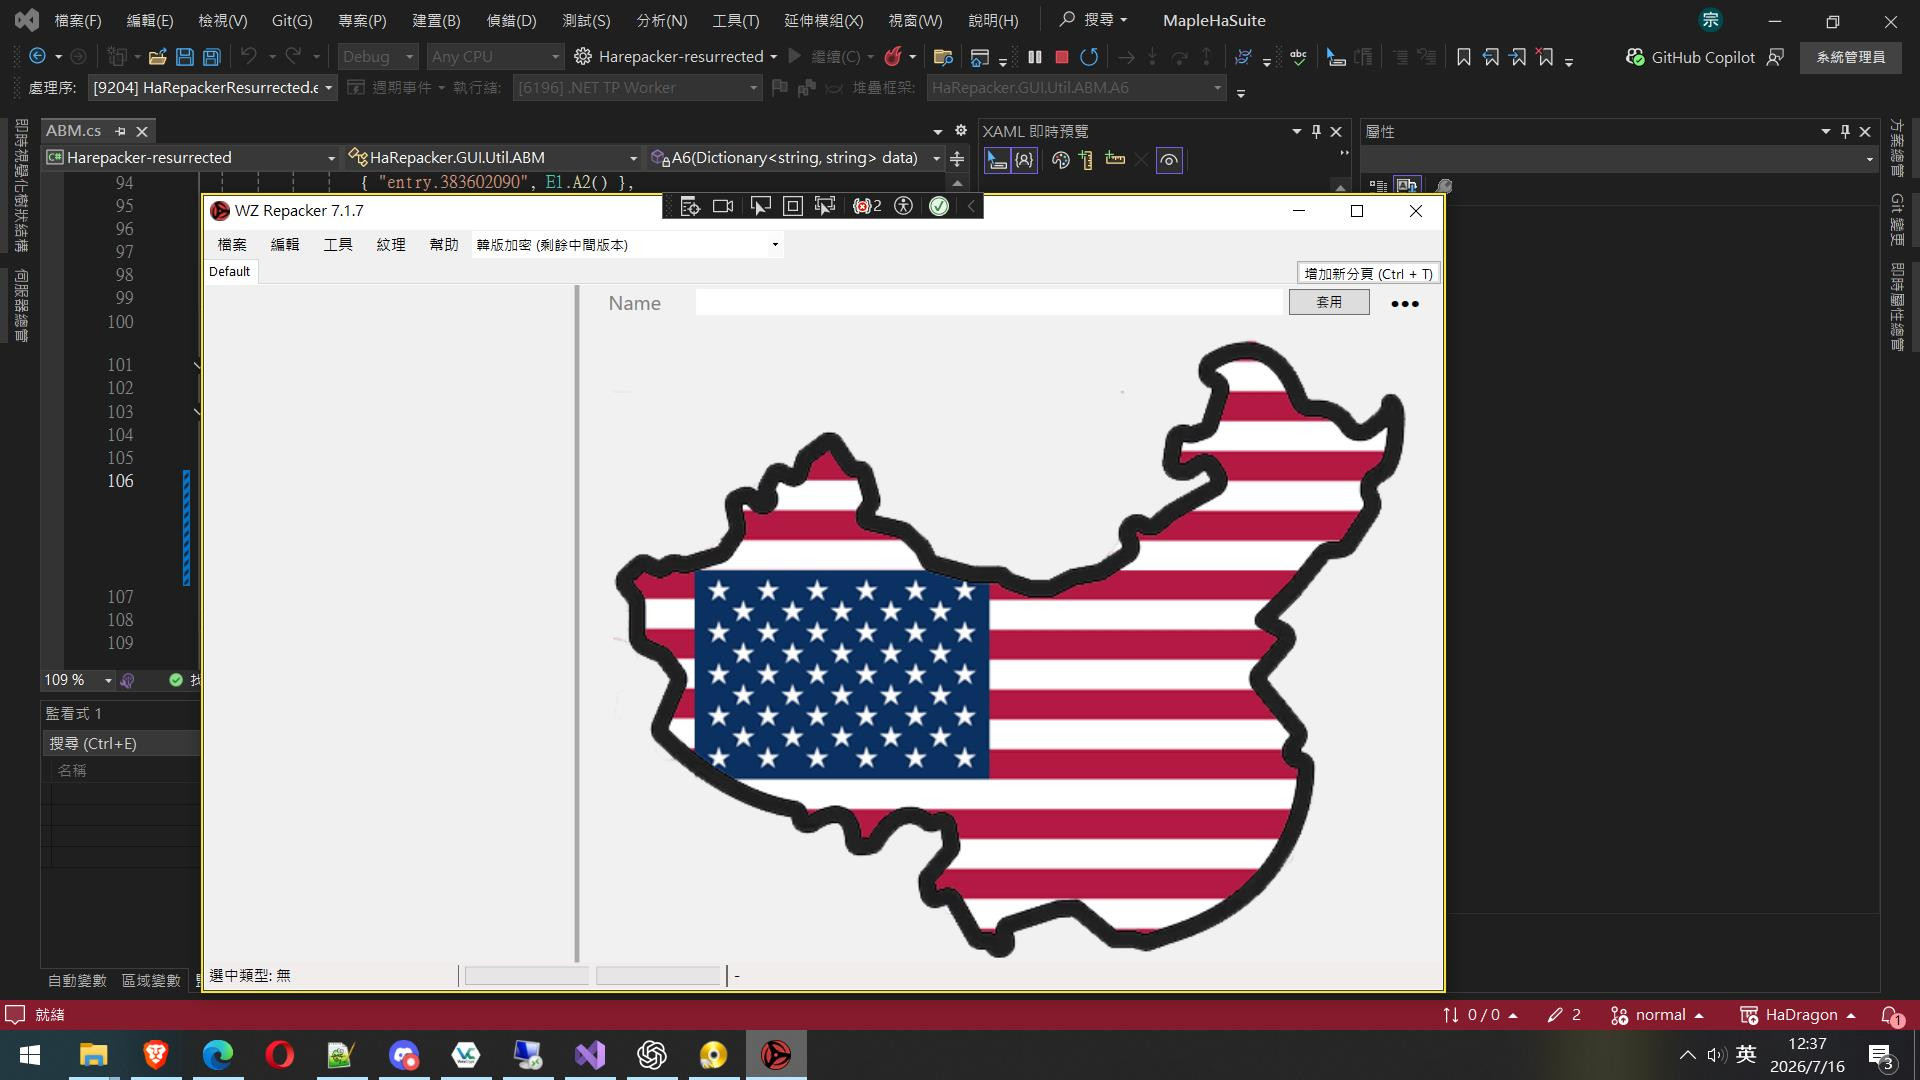Click the vertical ruler icon in XAML preview toolbar
The height and width of the screenshot is (1080, 1920).
(1087, 160)
